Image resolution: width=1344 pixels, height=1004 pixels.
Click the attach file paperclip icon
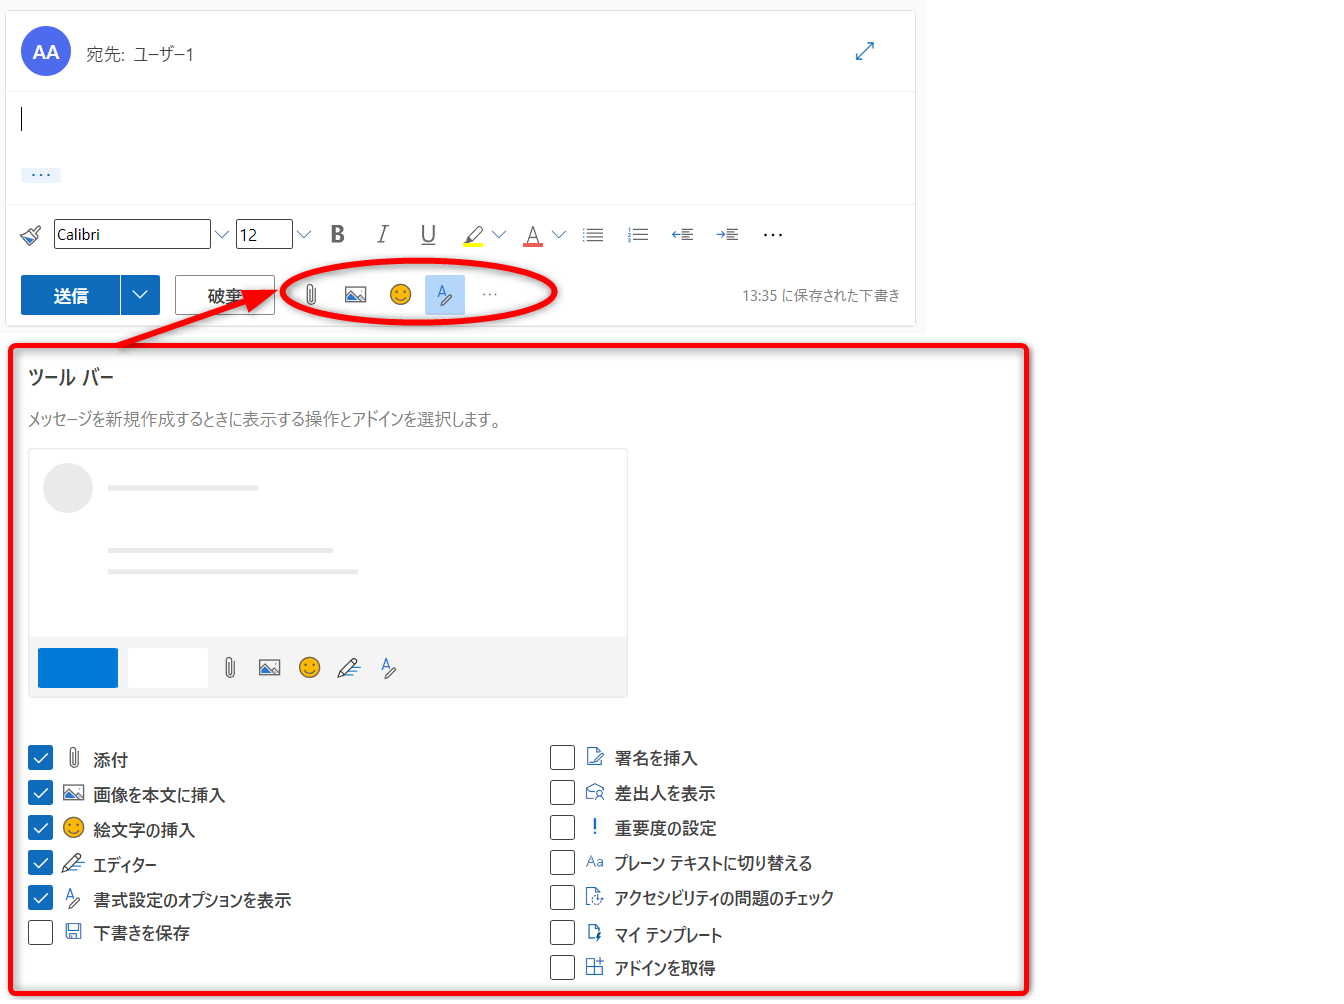(311, 295)
